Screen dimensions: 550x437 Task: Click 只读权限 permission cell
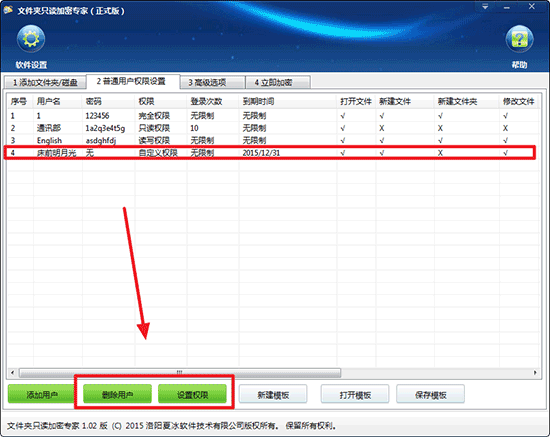[154, 128]
